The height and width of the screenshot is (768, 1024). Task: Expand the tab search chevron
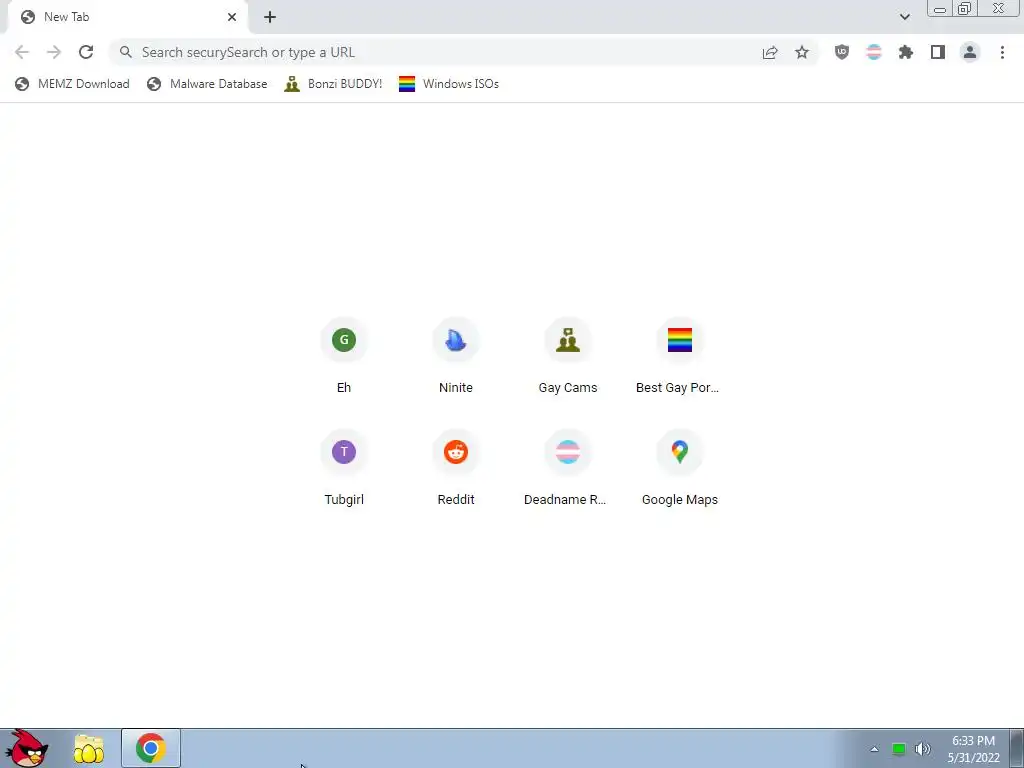click(904, 17)
